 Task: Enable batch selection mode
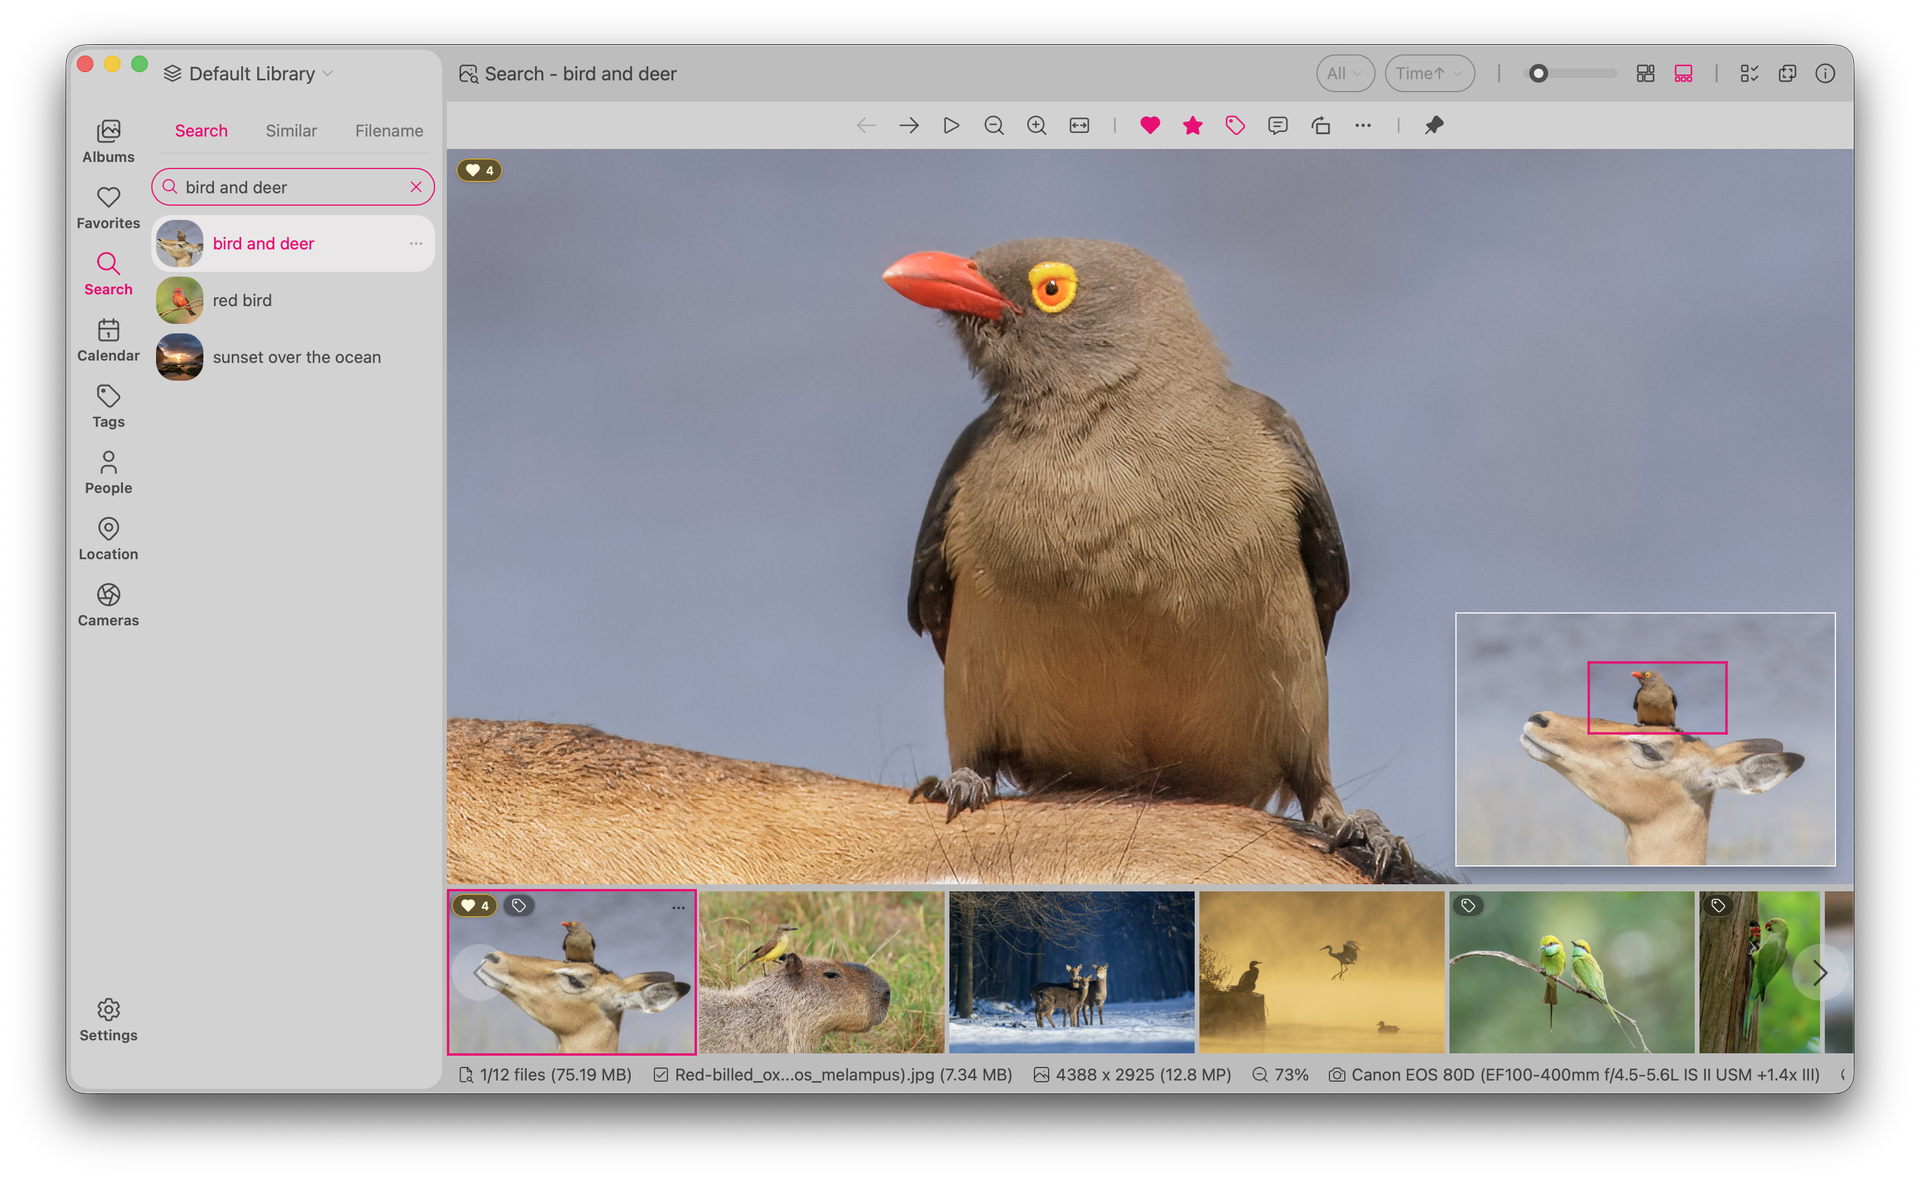(x=1749, y=73)
